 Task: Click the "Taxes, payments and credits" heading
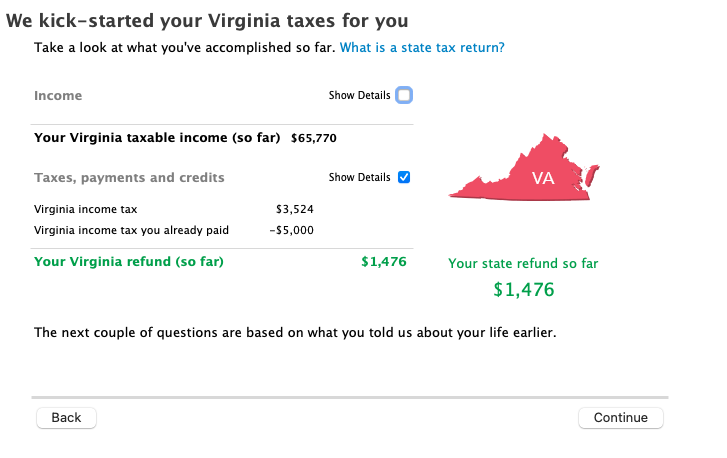(x=129, y=178)
